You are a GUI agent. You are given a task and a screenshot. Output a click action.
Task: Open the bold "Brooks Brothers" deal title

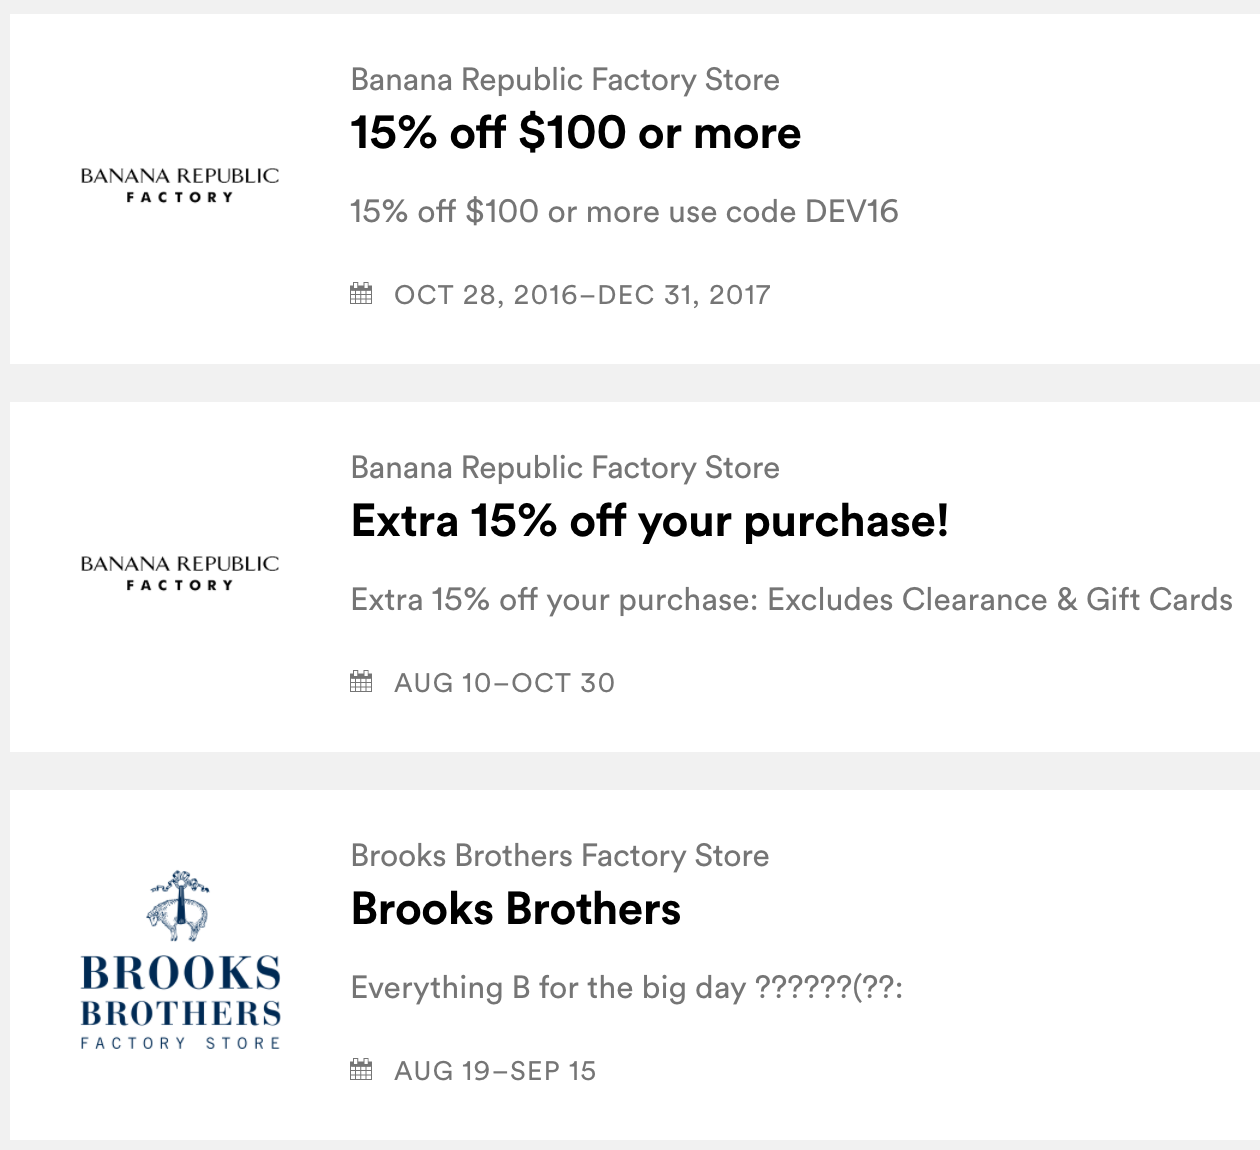515,909
